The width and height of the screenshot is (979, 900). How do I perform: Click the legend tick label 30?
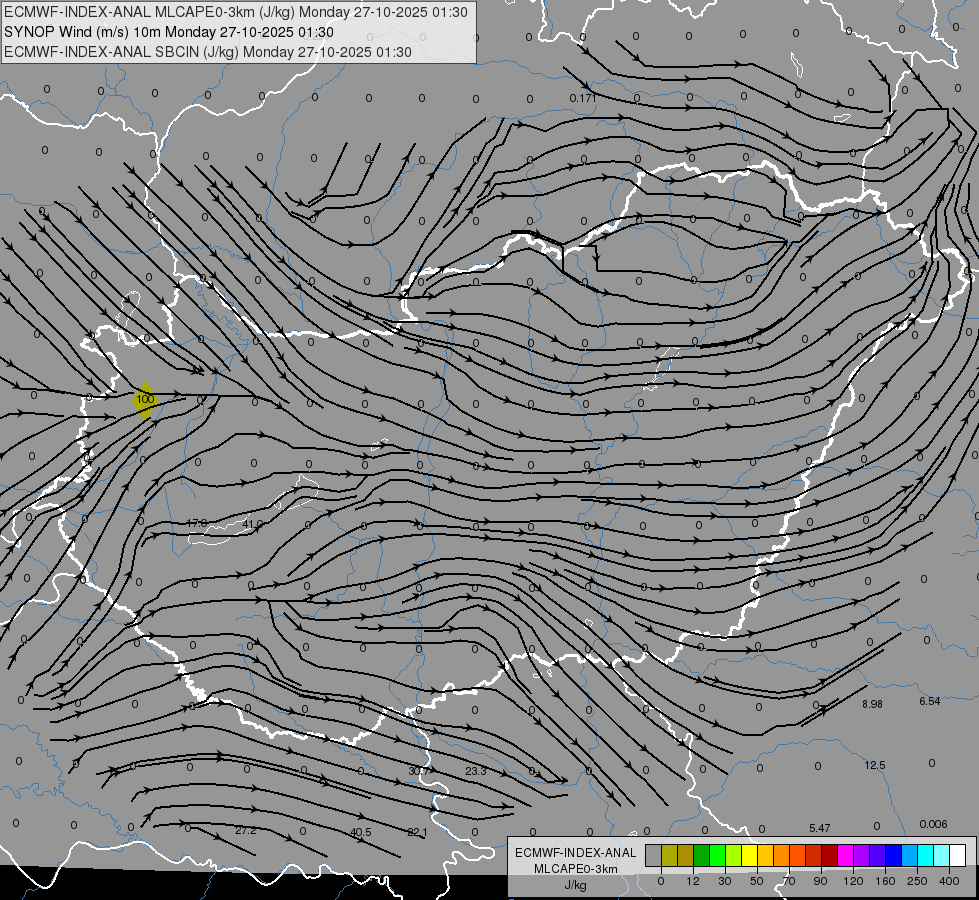click(725, 881)
